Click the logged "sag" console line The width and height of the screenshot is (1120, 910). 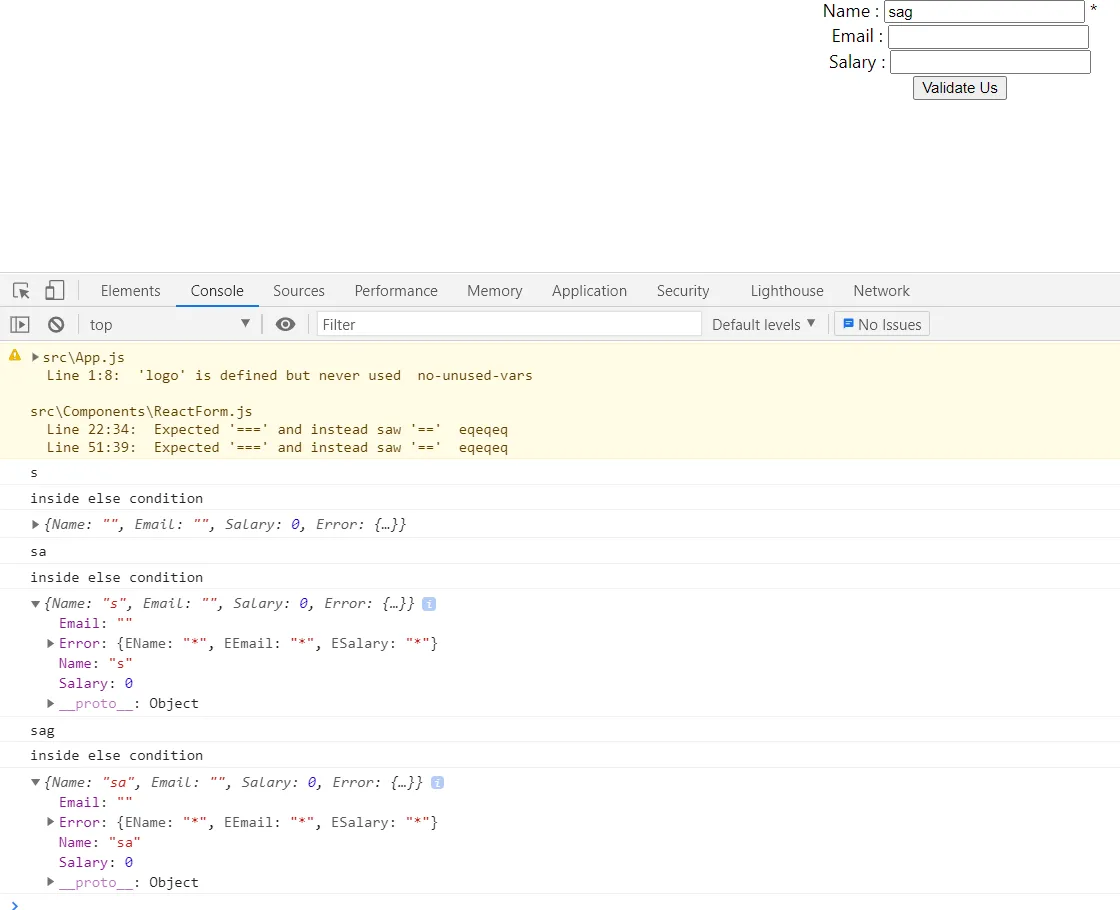coord(42,731)
